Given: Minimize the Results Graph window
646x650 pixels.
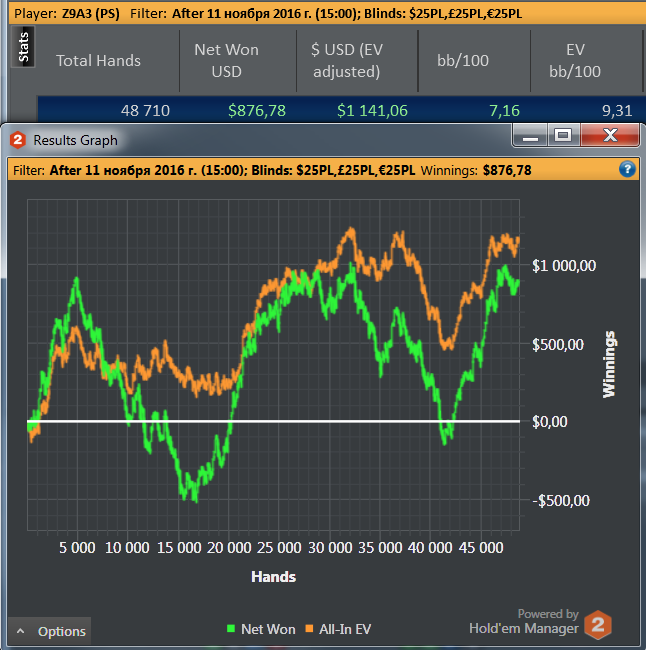Looking at the screenshot, I should (x=530, y=136).
